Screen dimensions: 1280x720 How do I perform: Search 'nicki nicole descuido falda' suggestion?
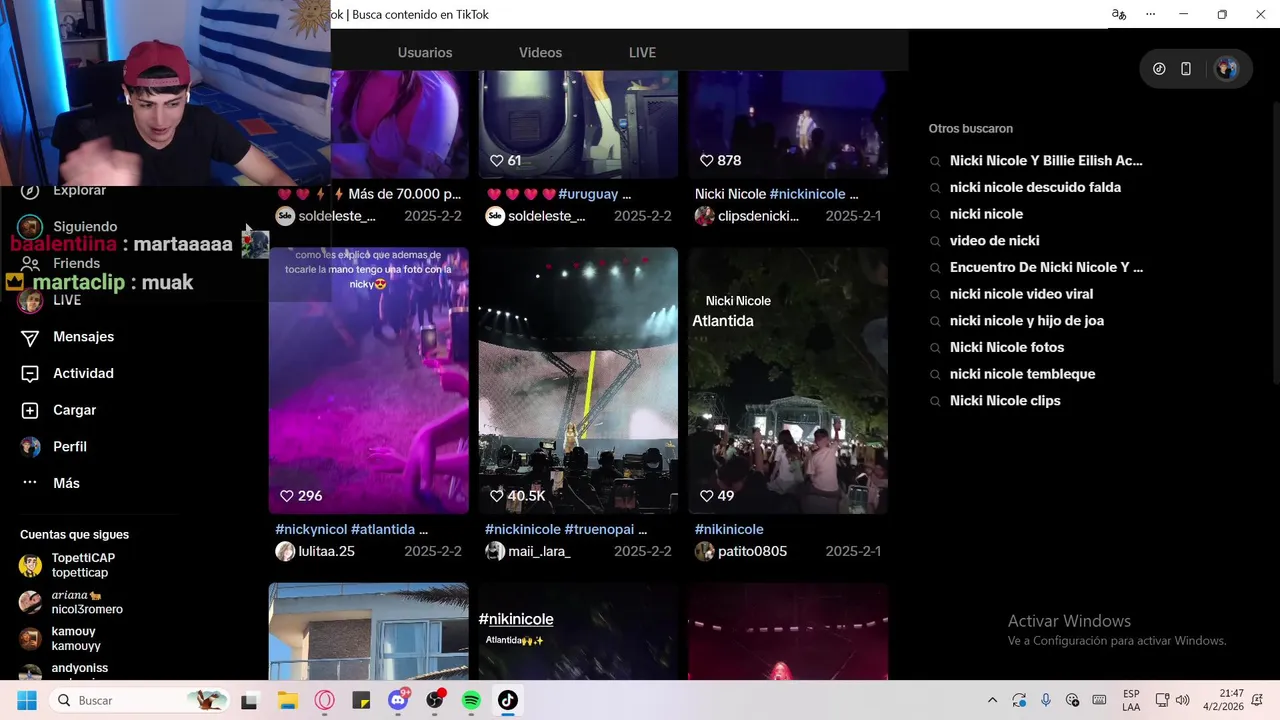coord(1035,188)
